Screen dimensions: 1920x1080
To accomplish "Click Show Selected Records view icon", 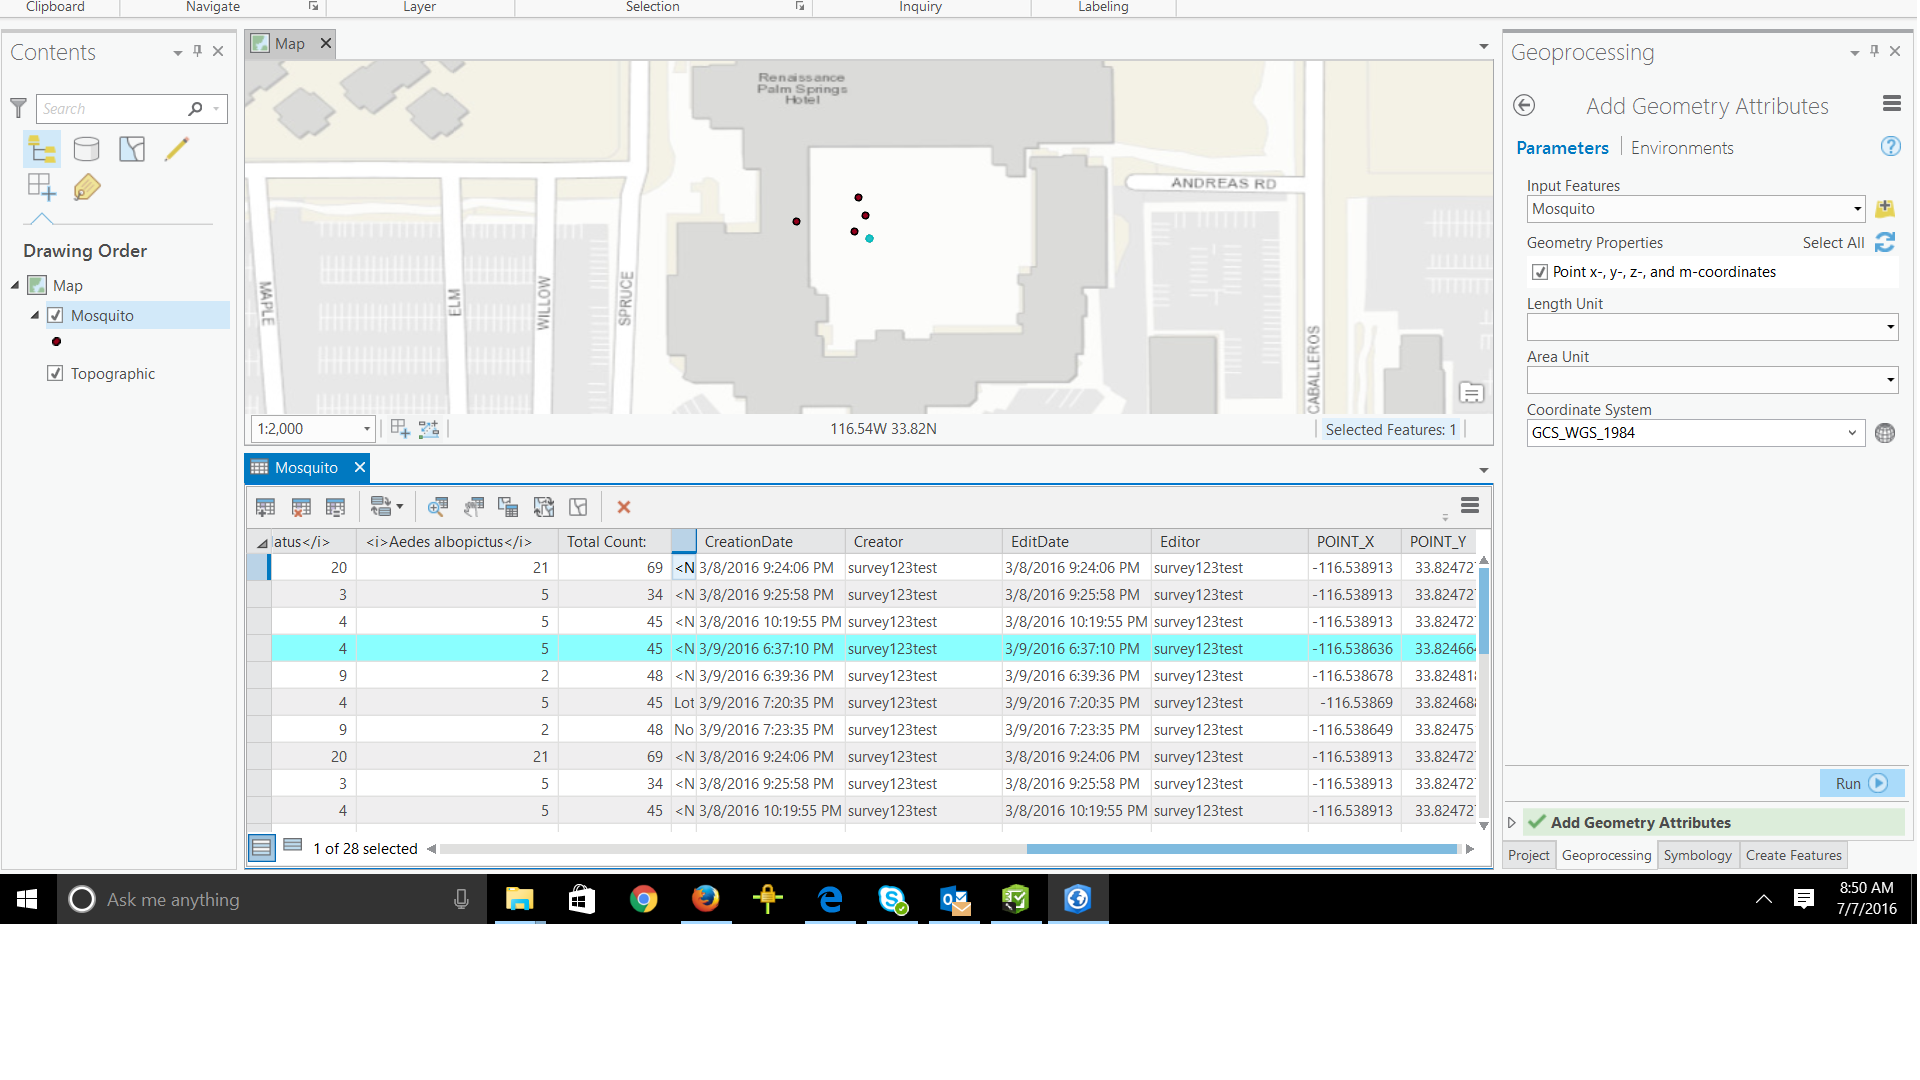I will (x=293, y=846).
